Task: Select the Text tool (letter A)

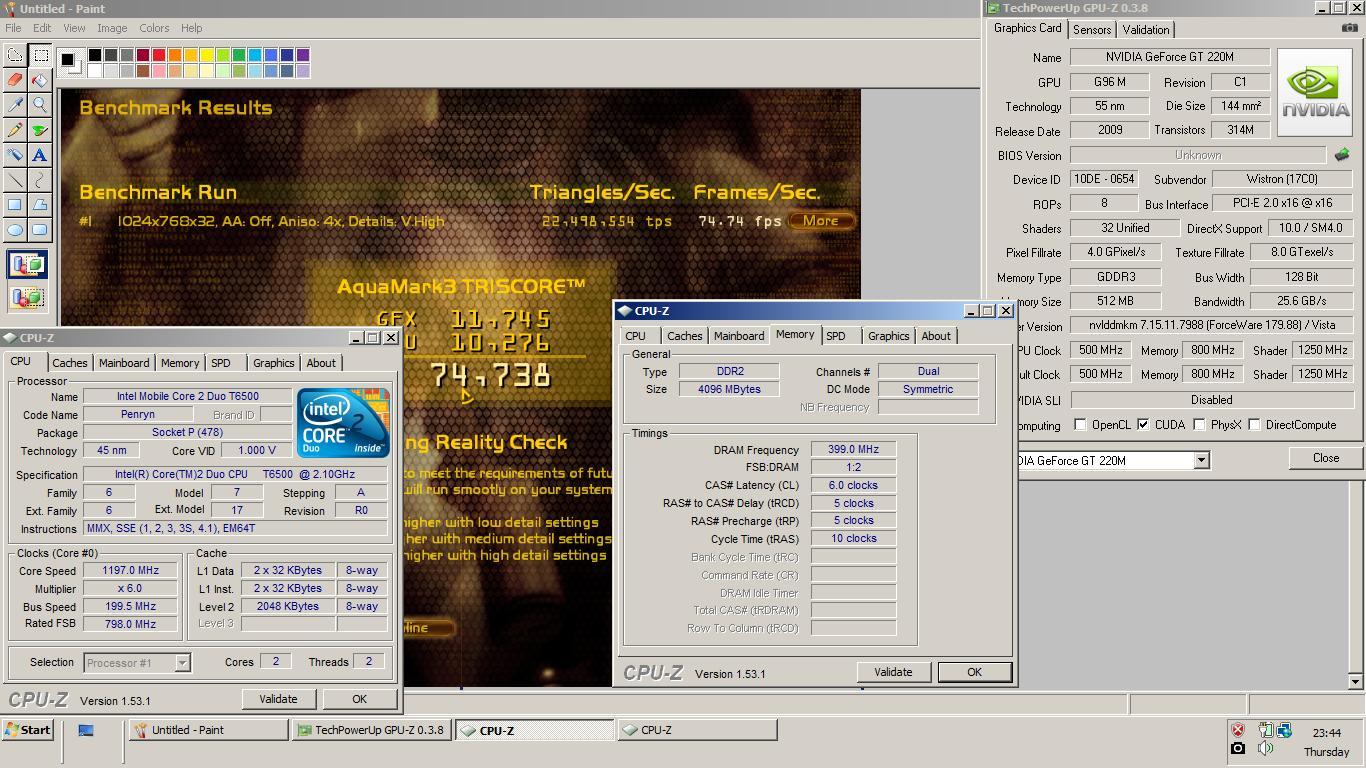Action: pyautogui.click(x=40, y=155)
